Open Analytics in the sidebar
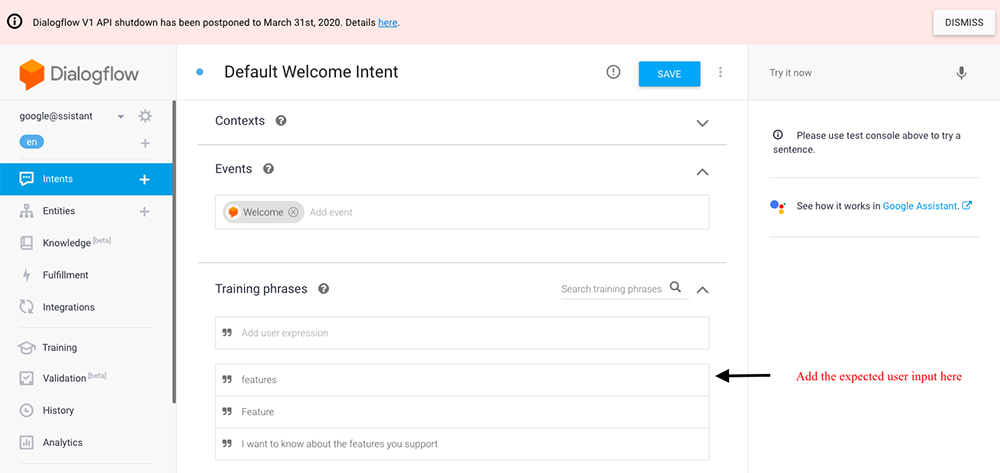 62,442
